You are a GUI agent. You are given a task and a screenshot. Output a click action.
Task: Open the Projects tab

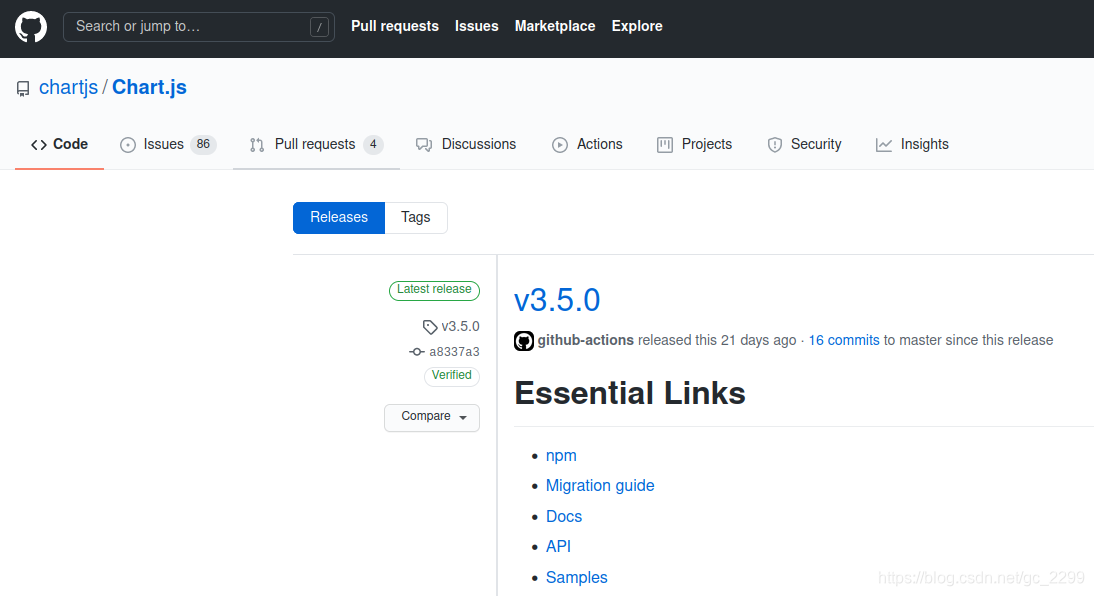[694, 144]
